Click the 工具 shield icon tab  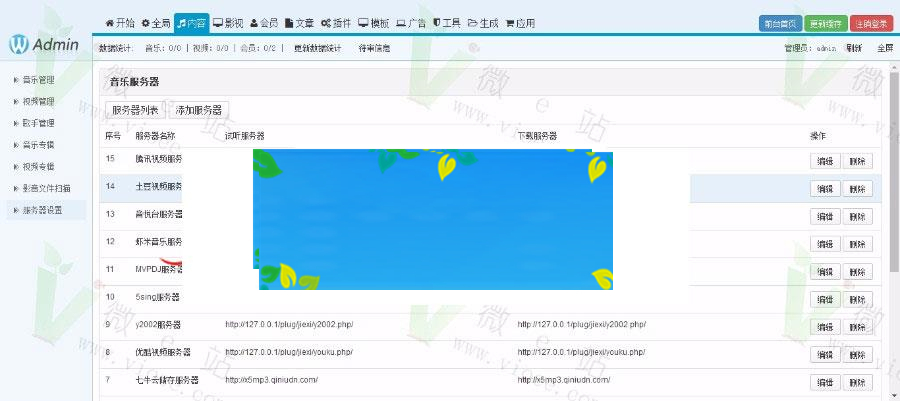[447, 22]
